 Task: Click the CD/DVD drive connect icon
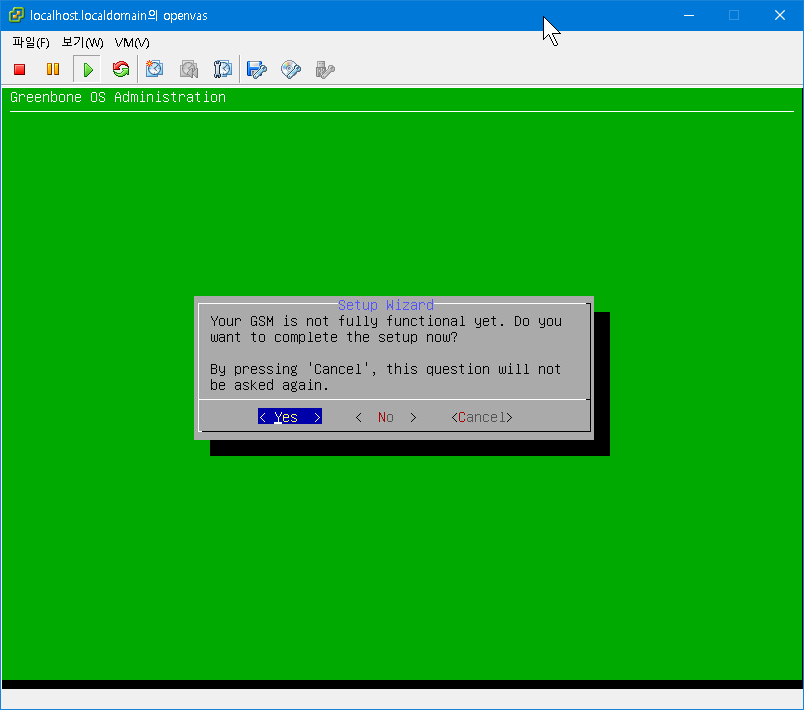291,69
